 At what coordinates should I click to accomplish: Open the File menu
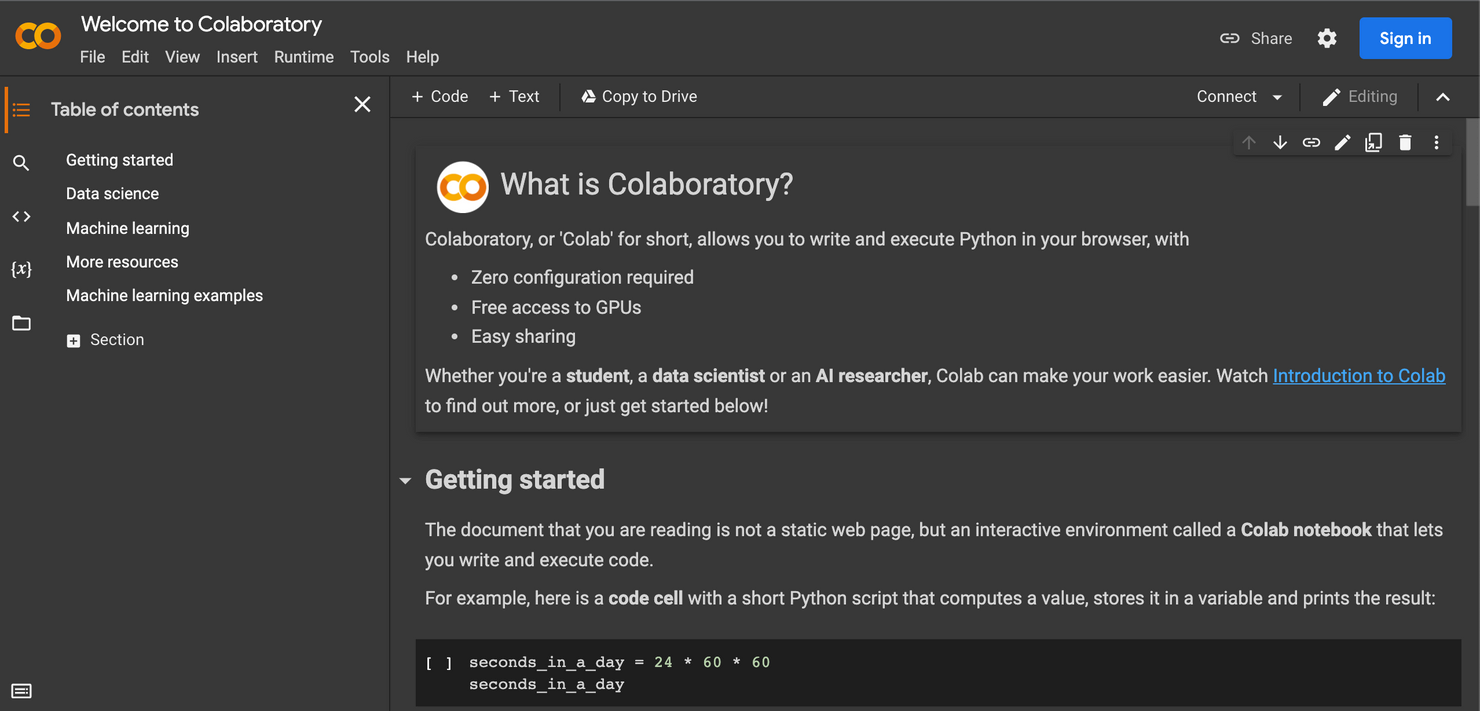coord(92,57)
